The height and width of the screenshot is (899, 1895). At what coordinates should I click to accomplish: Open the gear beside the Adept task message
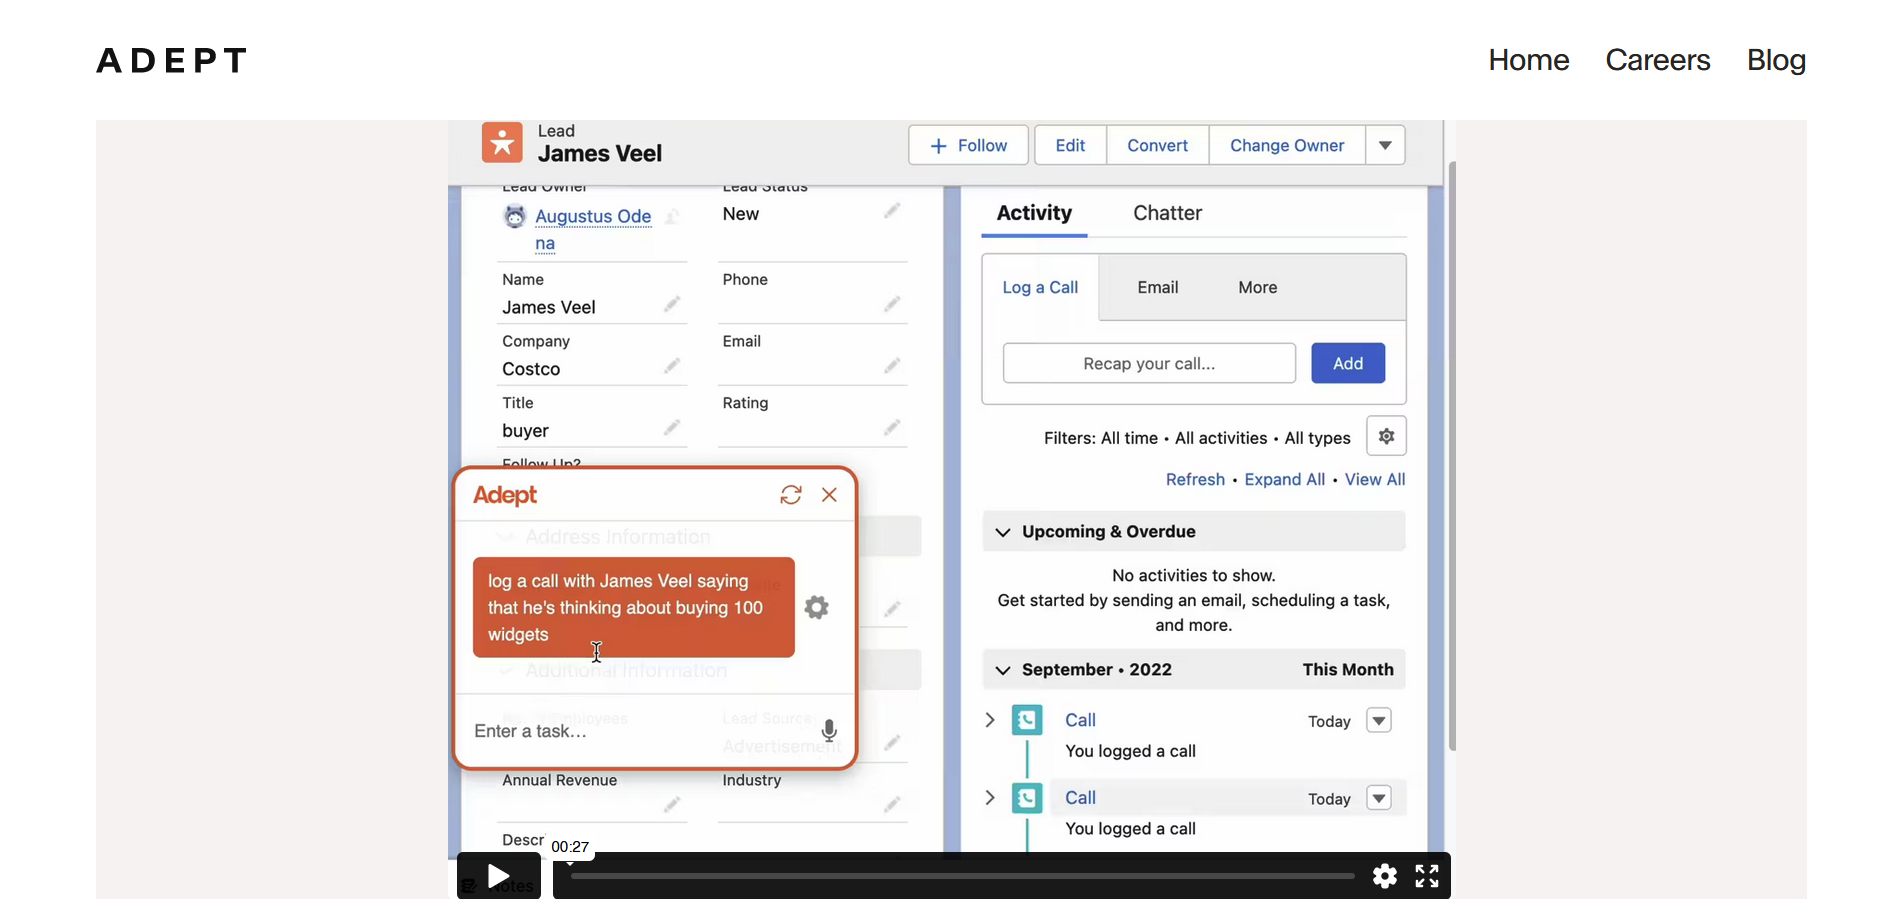click(x=817, y=607)
